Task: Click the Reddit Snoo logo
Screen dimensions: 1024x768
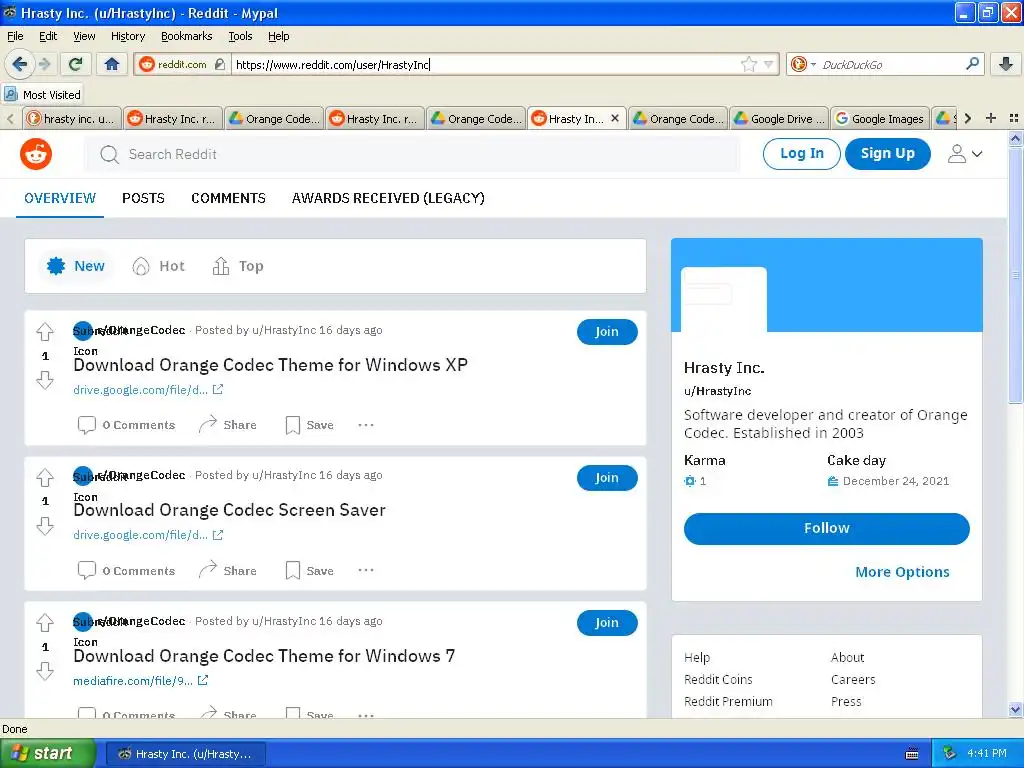Action: click(36, 154)
